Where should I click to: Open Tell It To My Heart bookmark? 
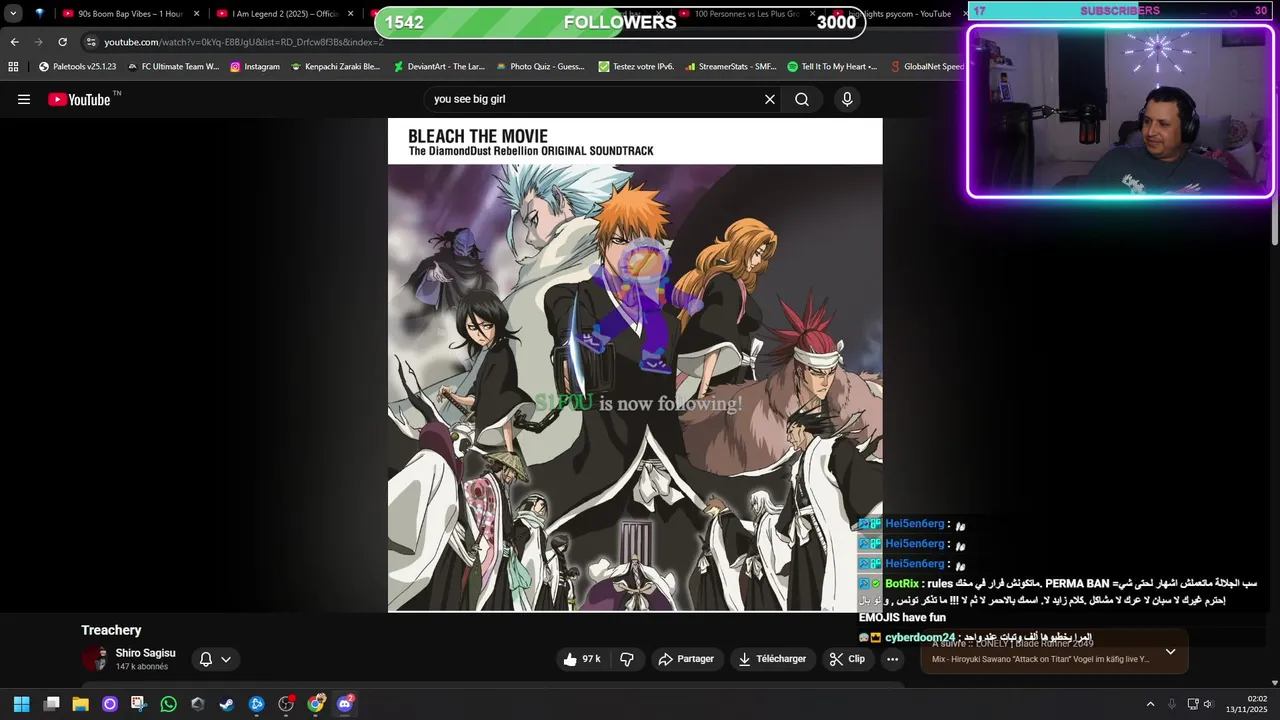point(832,67)
